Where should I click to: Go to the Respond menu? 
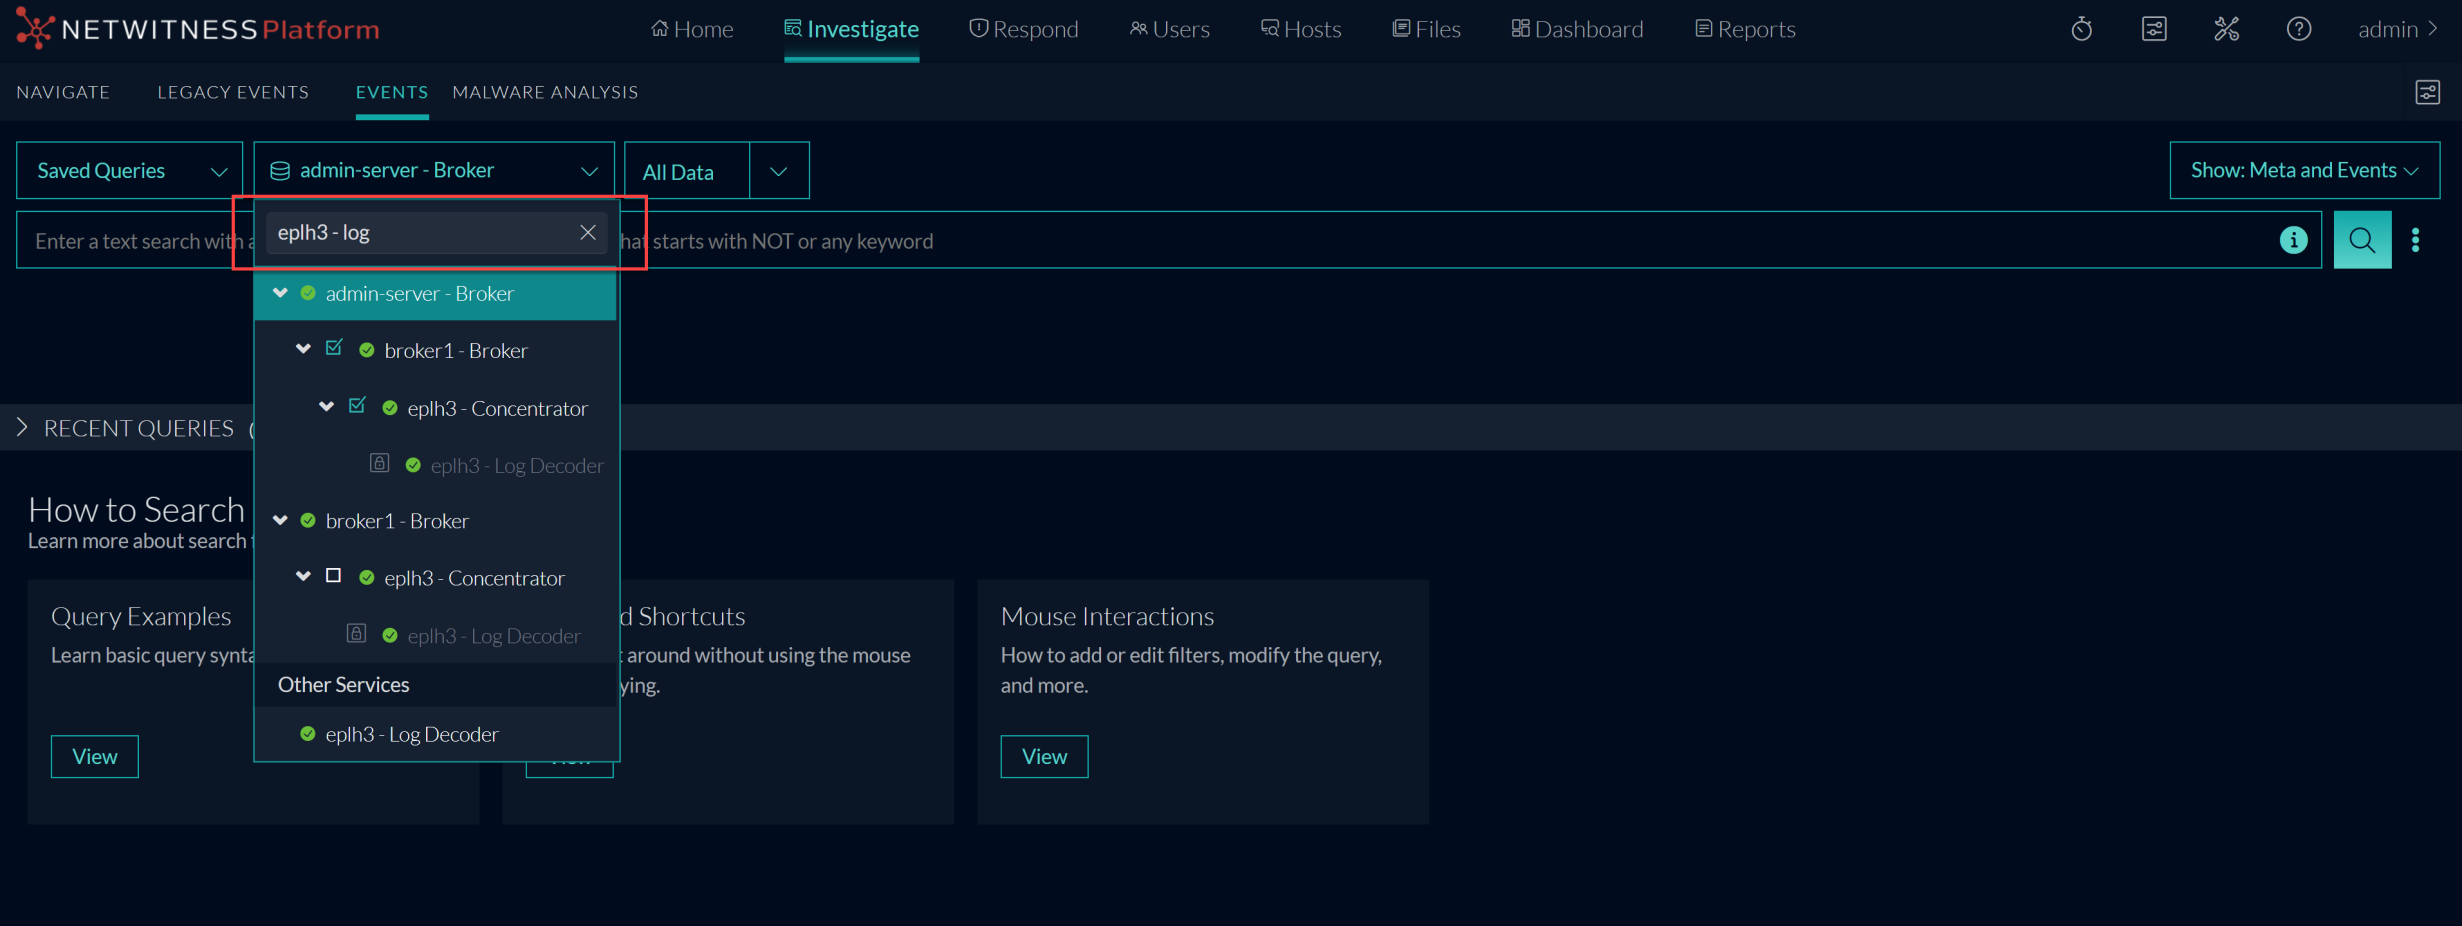pos(1024,29)
